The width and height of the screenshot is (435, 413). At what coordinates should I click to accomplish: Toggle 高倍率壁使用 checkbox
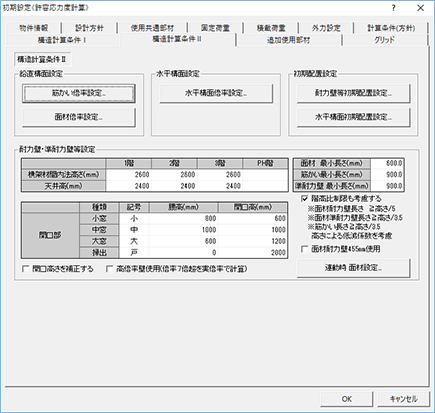click(109, 269)
